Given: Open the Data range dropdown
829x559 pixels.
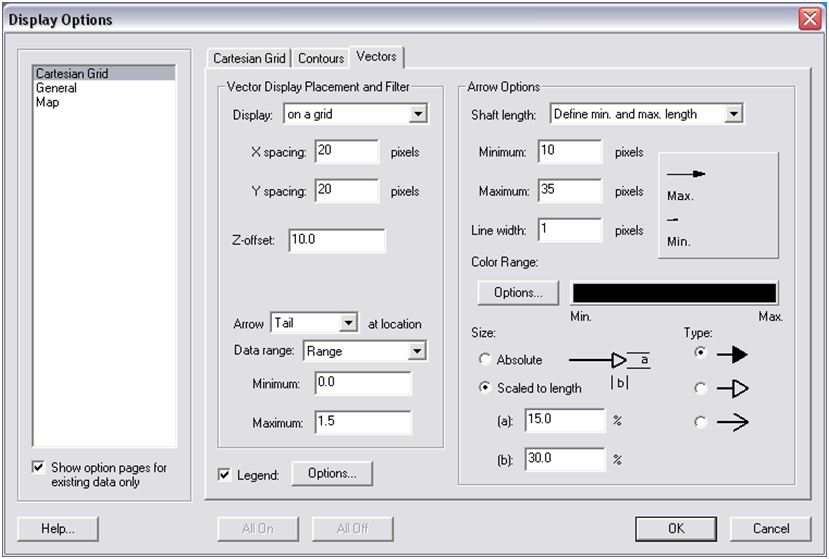Looking at the screenshot, I should [417, 351].
